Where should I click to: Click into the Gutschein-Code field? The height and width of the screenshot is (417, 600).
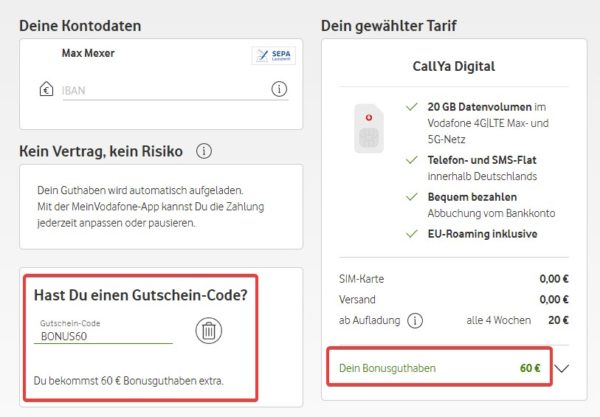105,337
